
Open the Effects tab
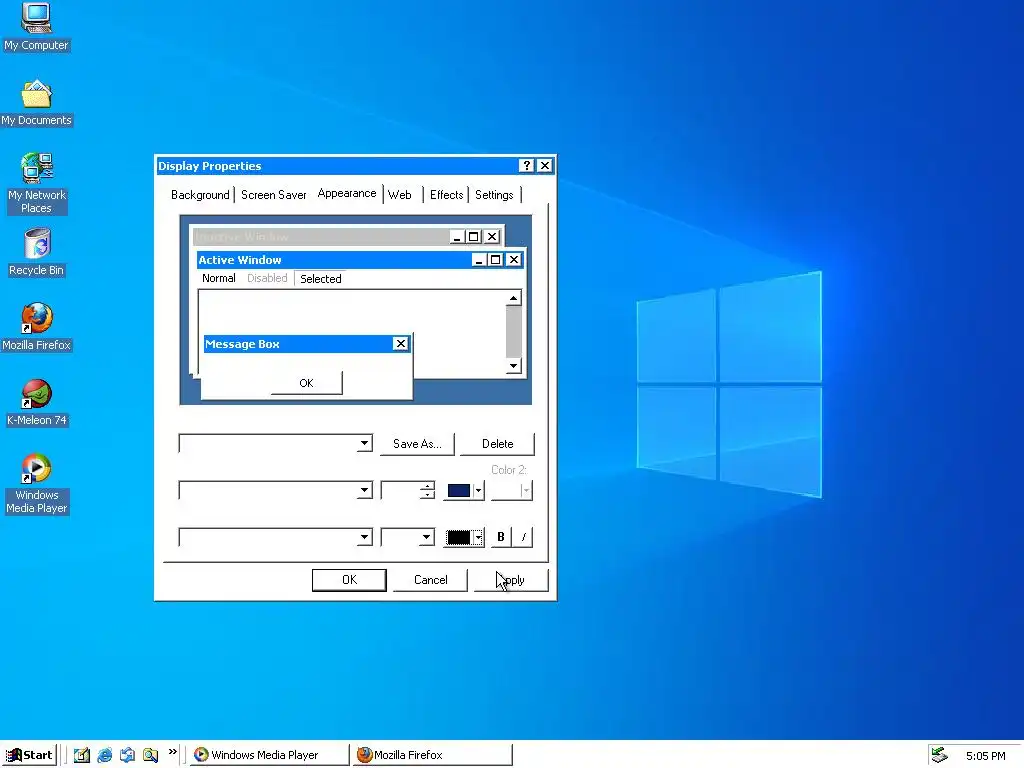[447, 195]
